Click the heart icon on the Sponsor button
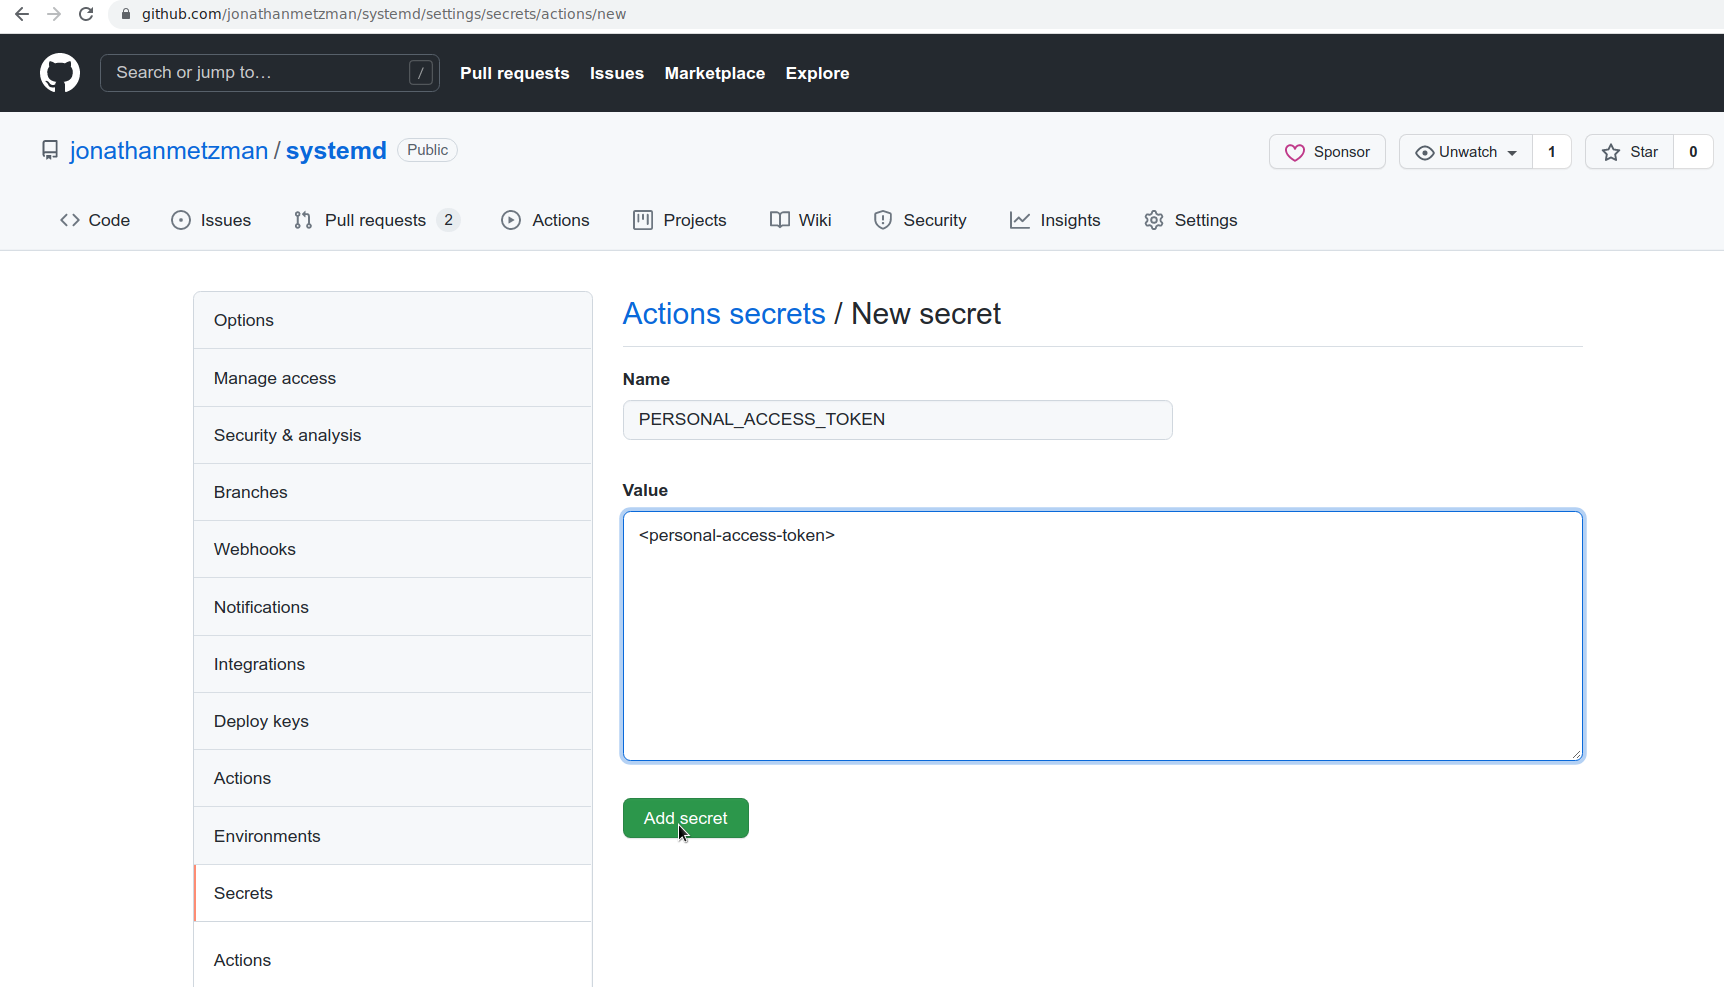1724x987 pixels. [x=1295, y=152]
